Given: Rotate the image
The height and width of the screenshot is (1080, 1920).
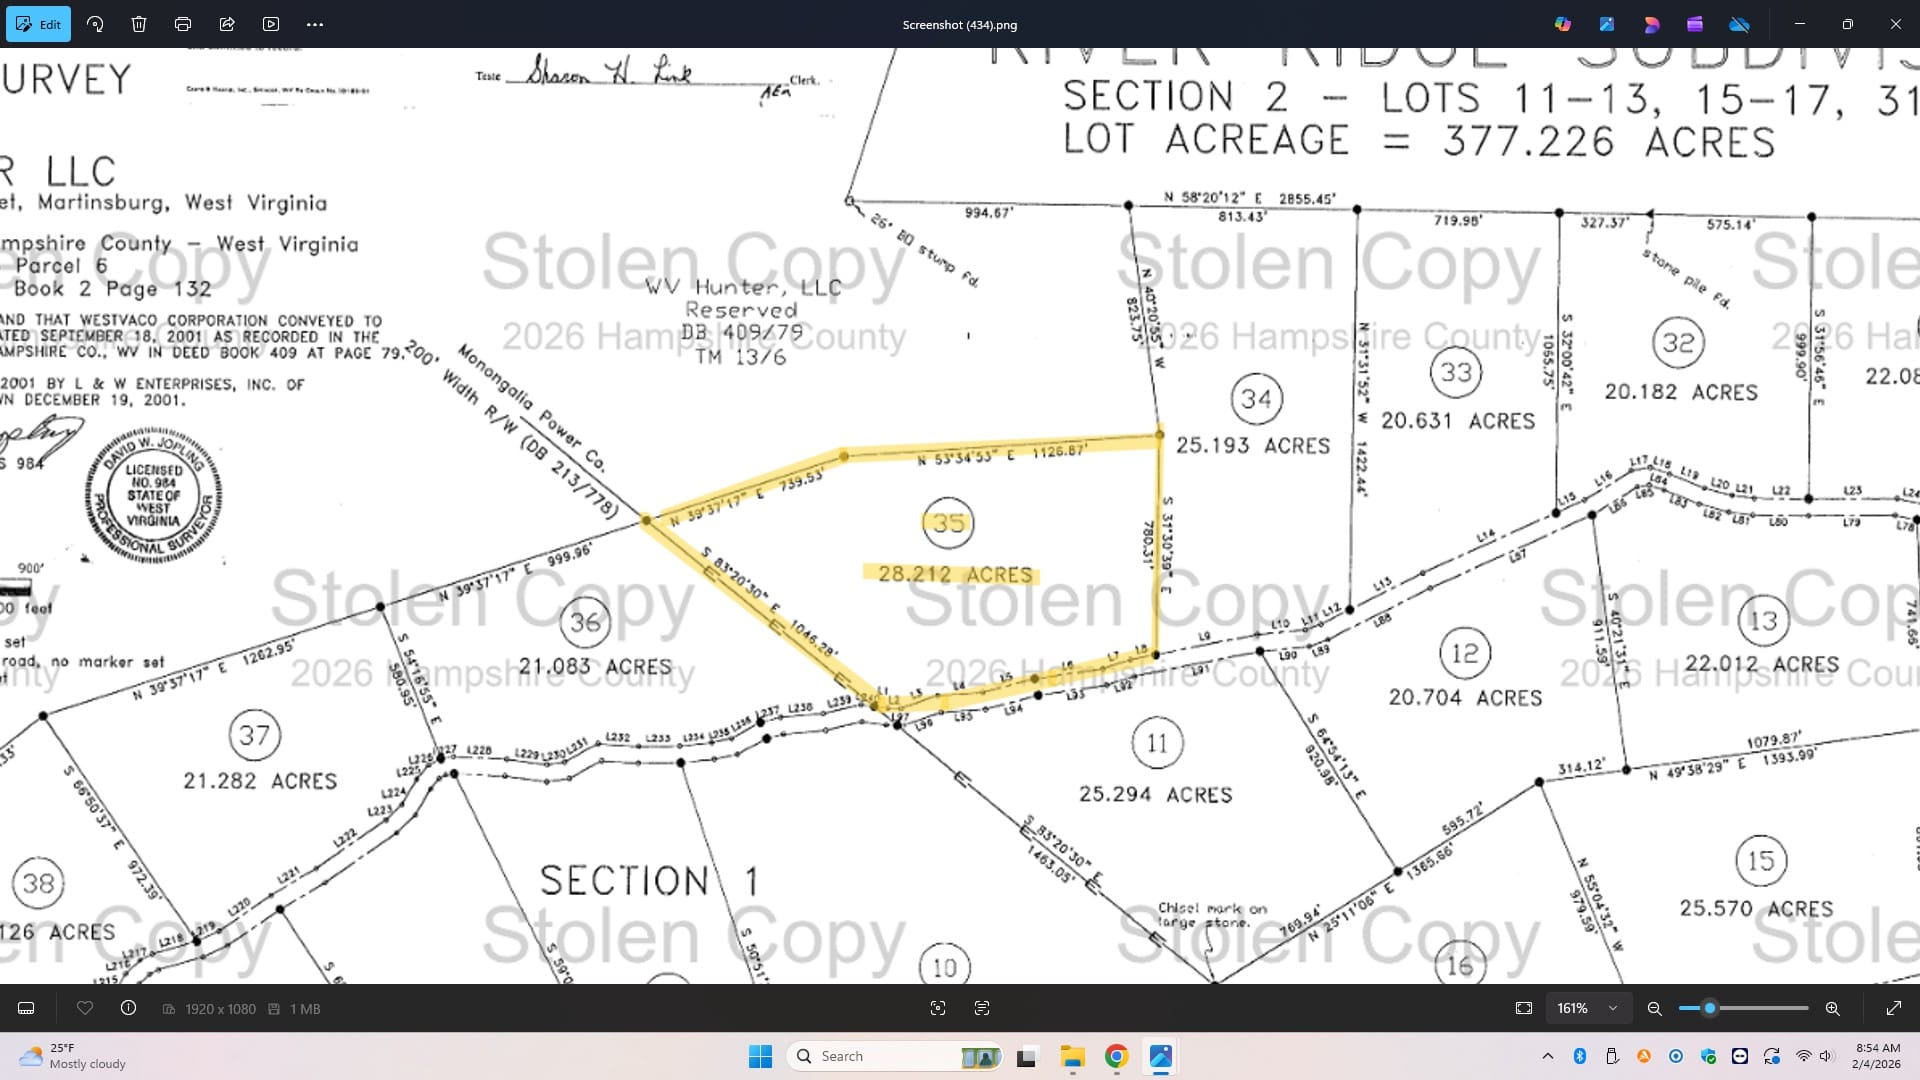Looking at the screenshot, I should [x=95, y=24].
